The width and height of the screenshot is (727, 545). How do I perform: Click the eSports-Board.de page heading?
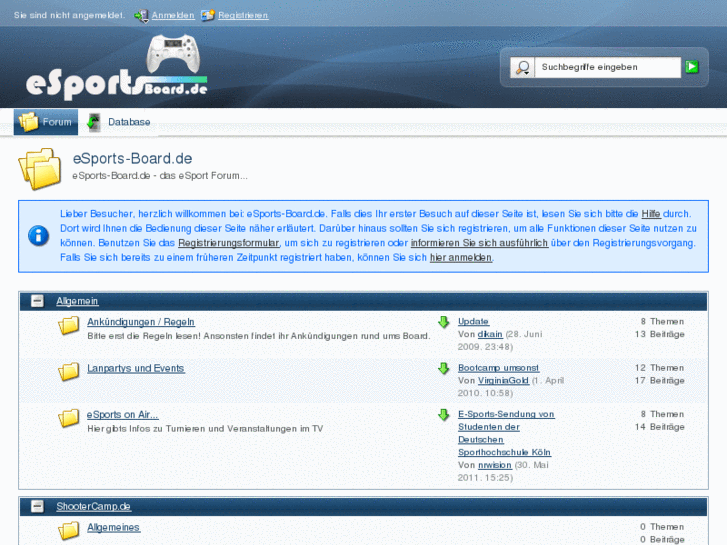coord(133,159)
